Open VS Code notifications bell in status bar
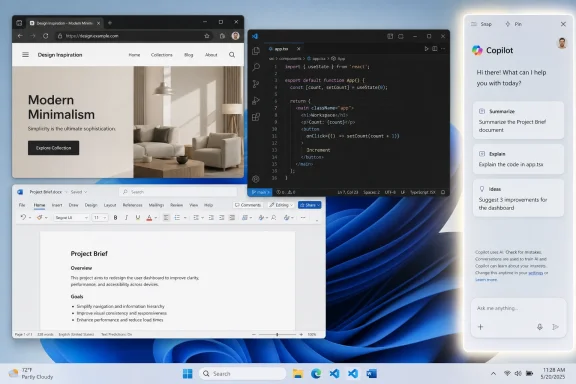Screen dimensions: 576x384 (443, 192)
